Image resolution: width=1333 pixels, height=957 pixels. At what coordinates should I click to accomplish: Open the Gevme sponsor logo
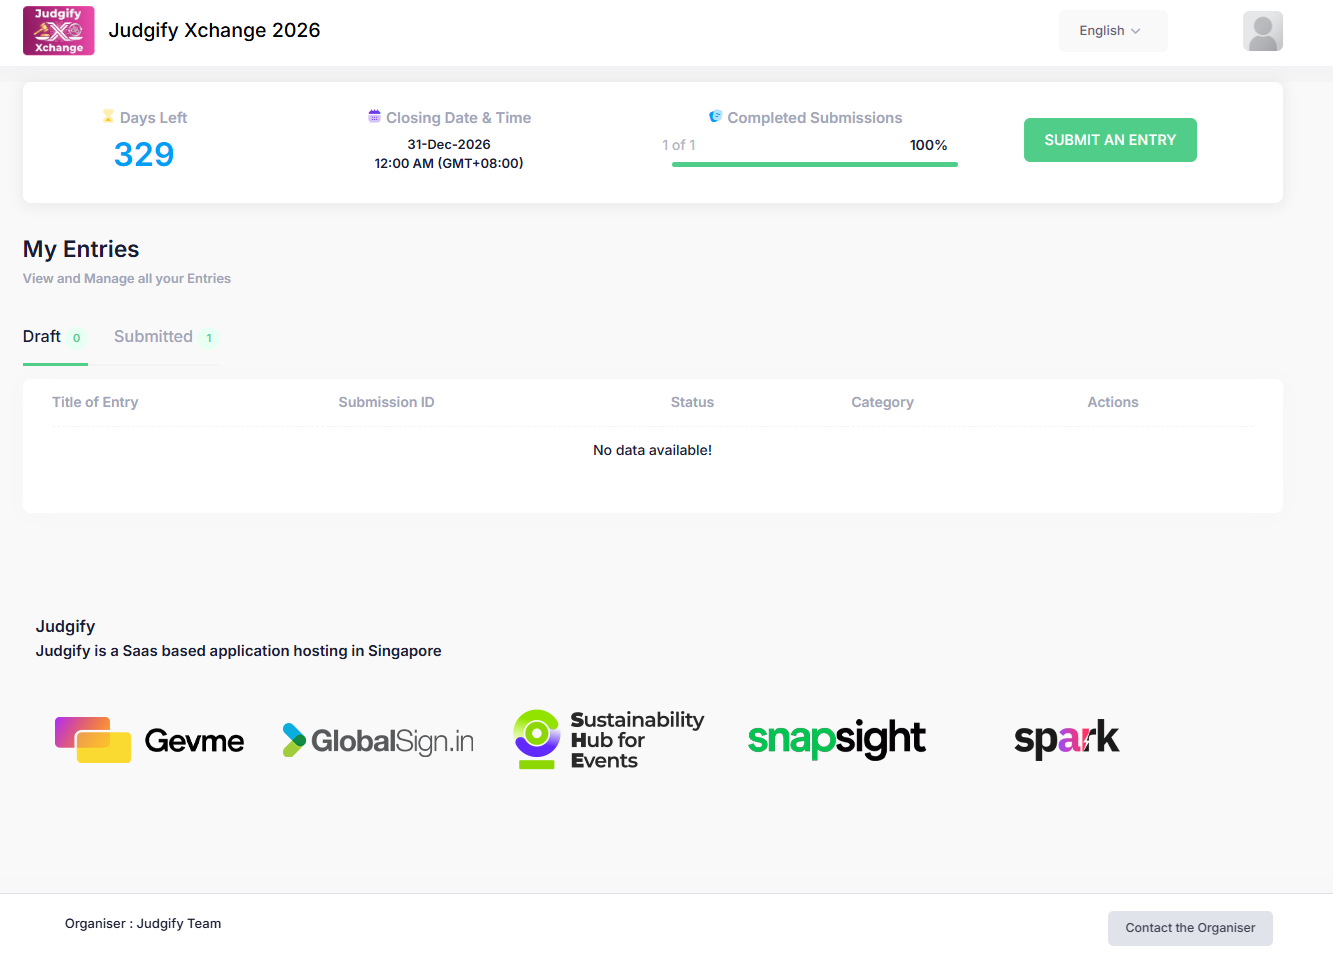coord(150,740)
